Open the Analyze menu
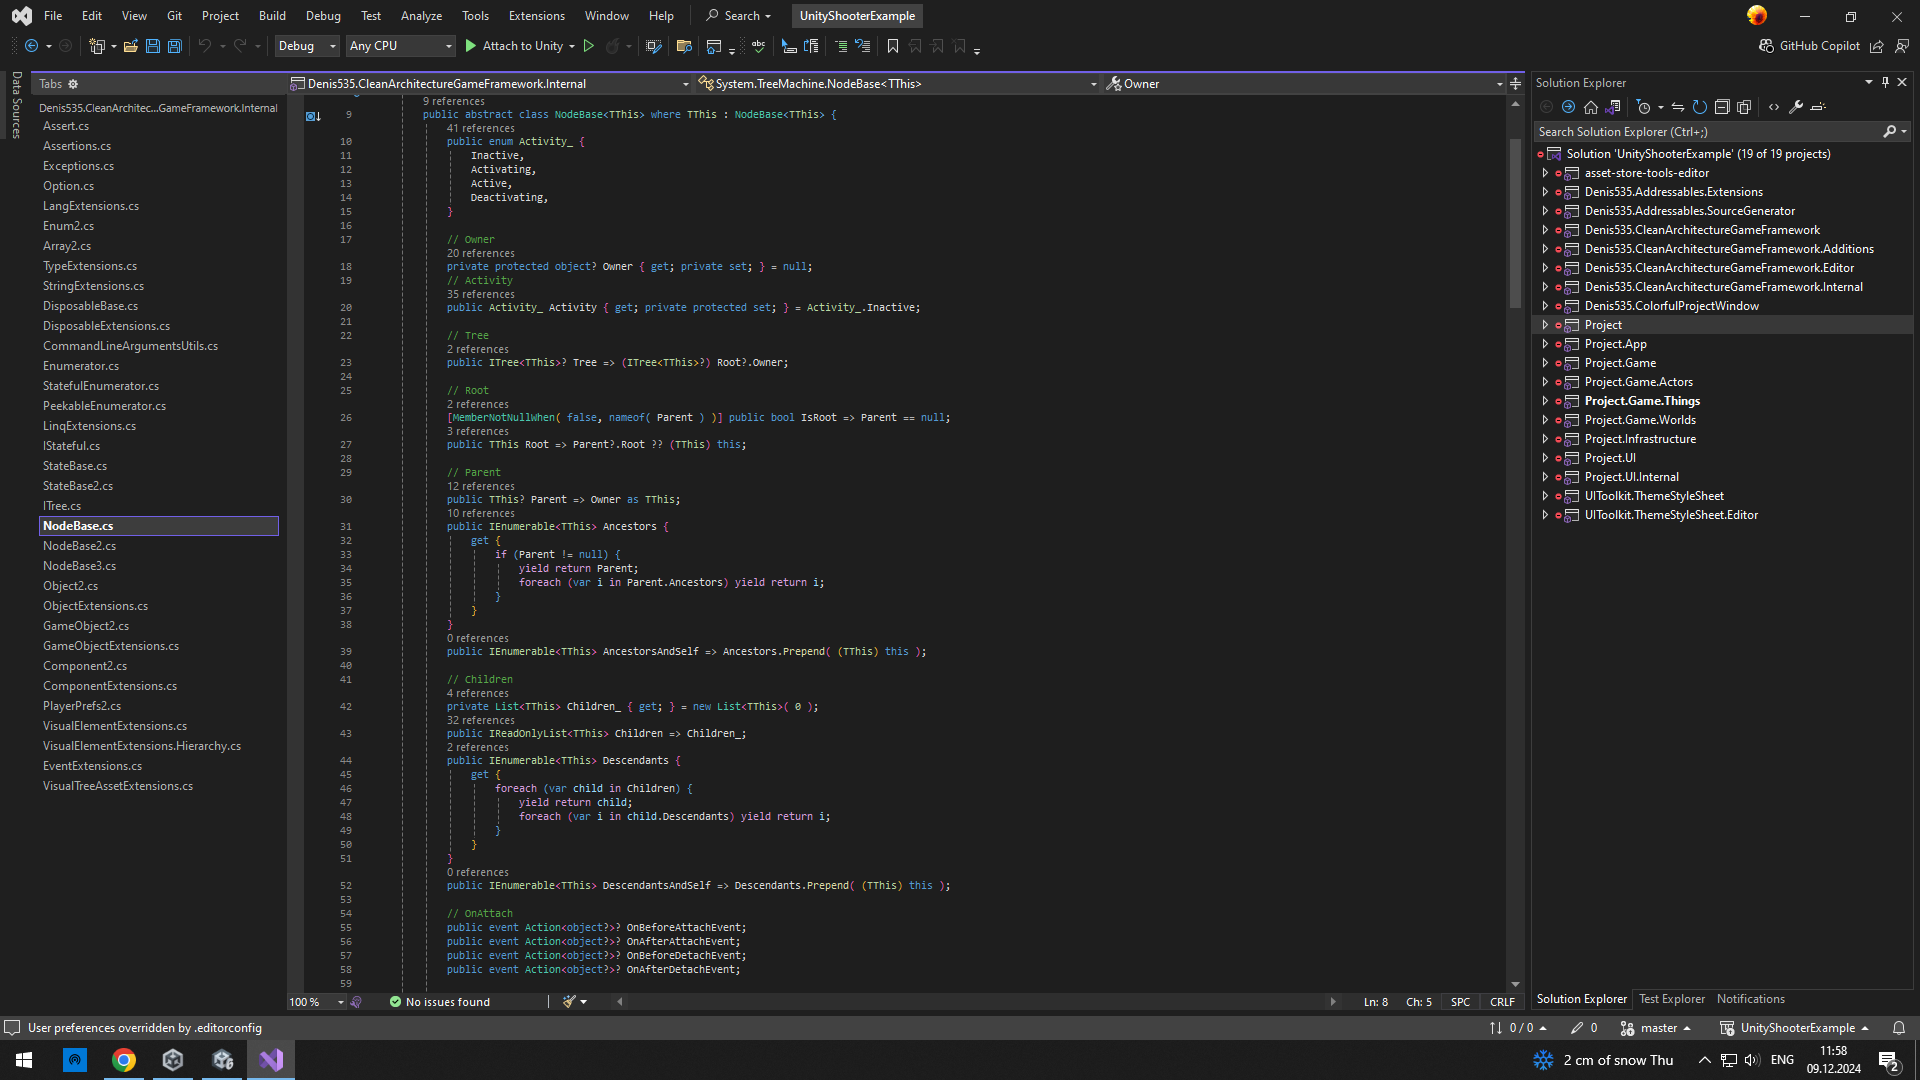Screen dimensions: 1920x1080 pos(421,16)
